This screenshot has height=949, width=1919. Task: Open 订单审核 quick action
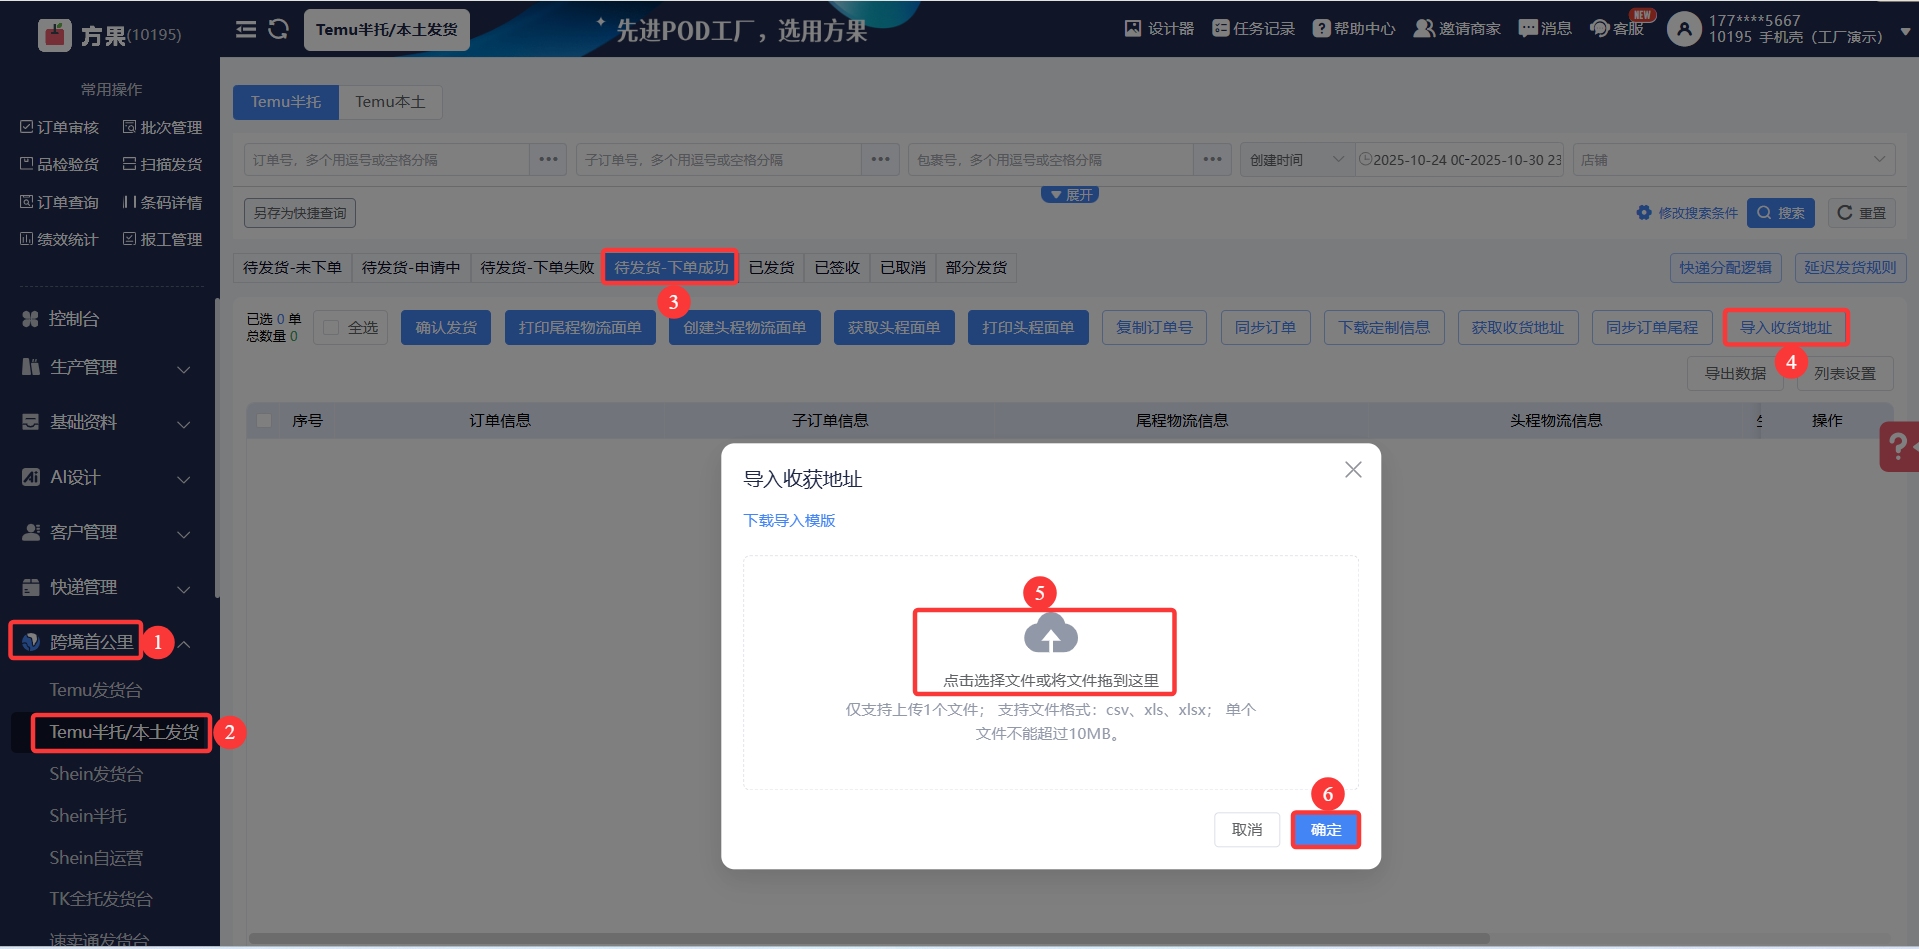coord(59,127)
